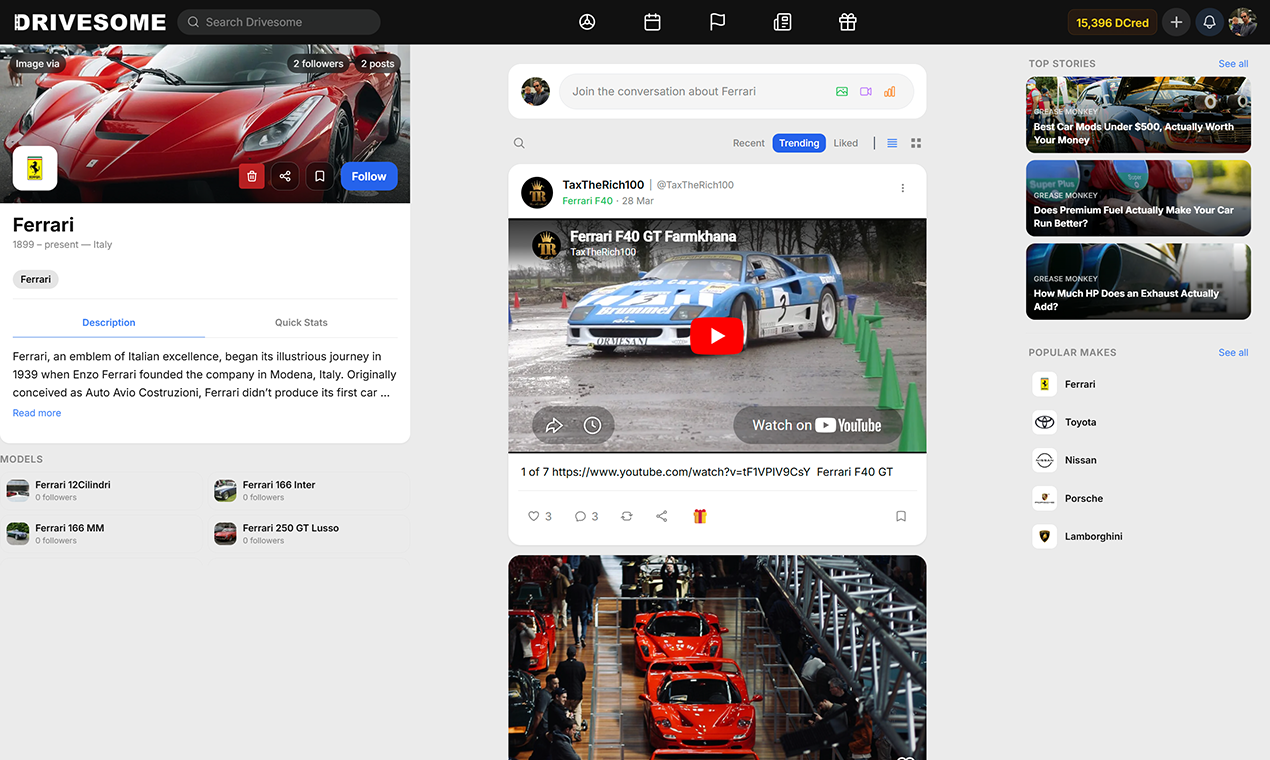Click the Ferrari tag chip
This screenshot has height=760, width=1270.
tap(36, 279)
